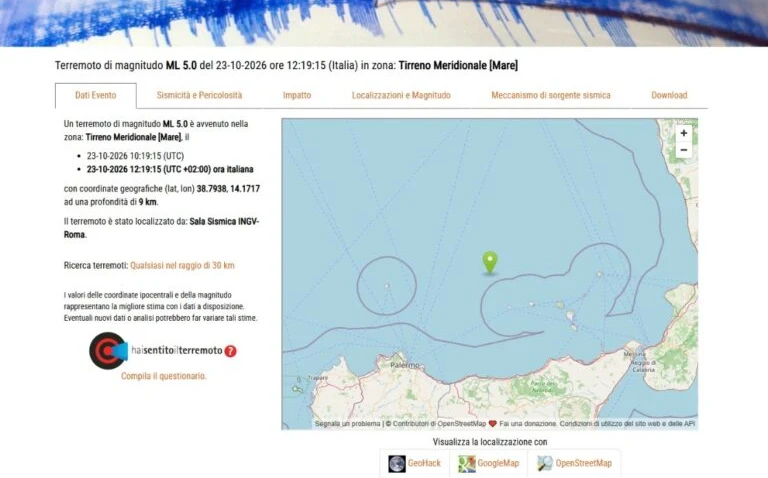Click the OpenStreetMap magnifier icon

coord(544,463)
